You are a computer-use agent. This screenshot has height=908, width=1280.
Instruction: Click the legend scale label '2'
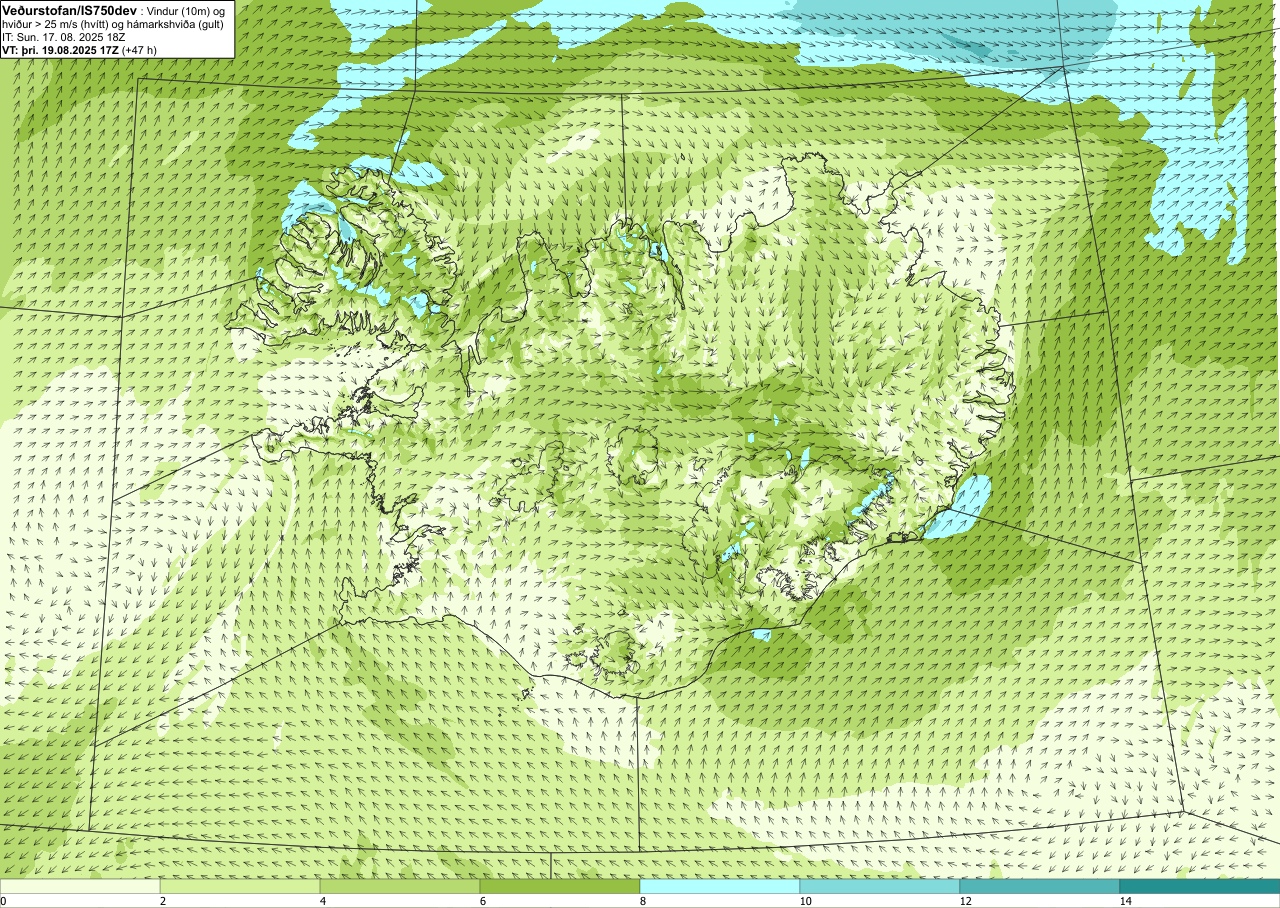click(164, 901)
